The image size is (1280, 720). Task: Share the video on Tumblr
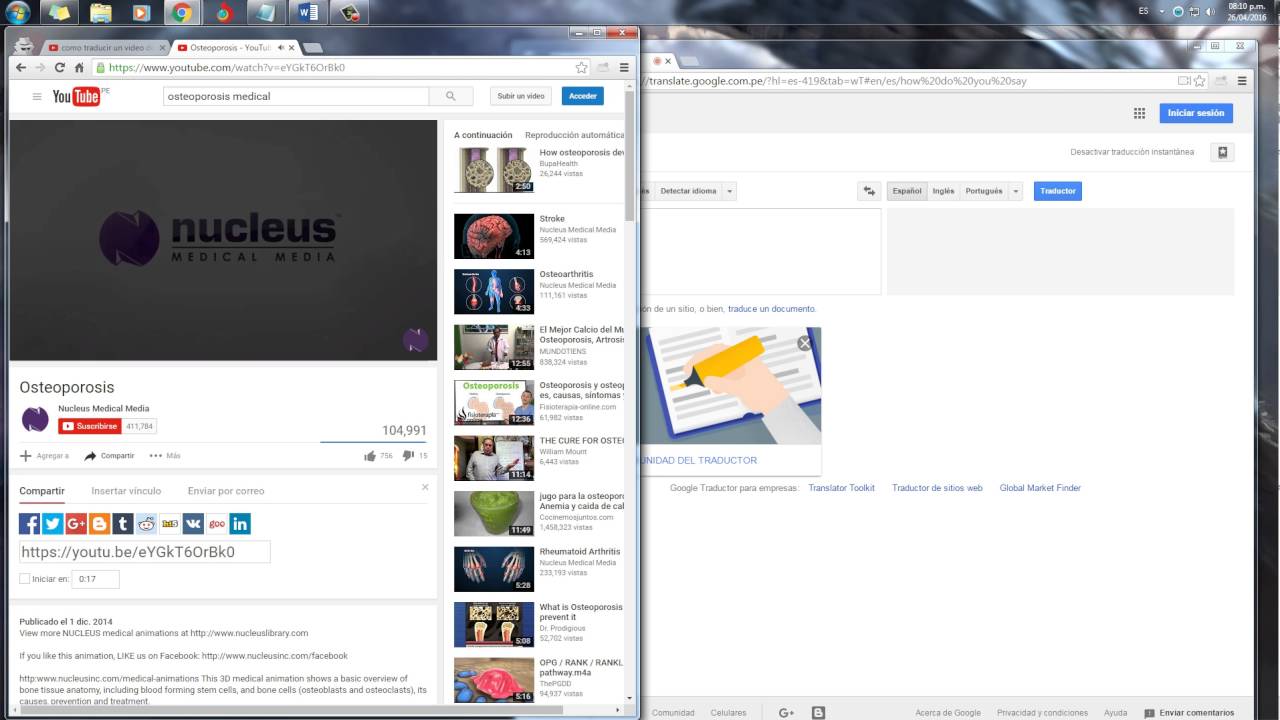coord(123,523)
